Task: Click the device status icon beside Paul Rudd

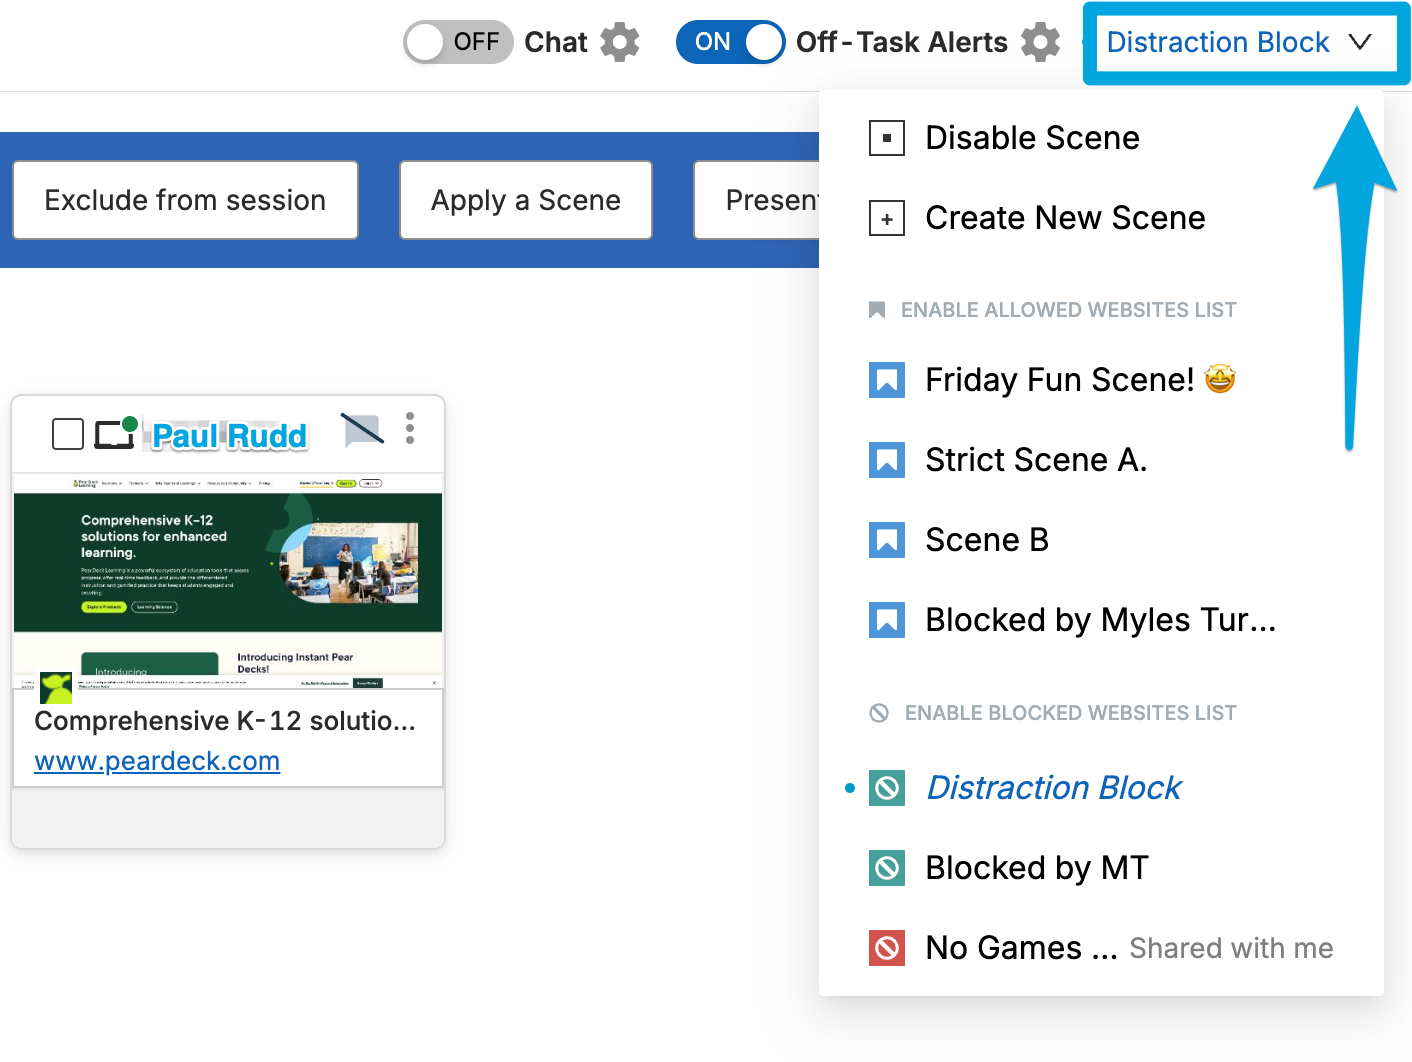Action: click(115, 433)
